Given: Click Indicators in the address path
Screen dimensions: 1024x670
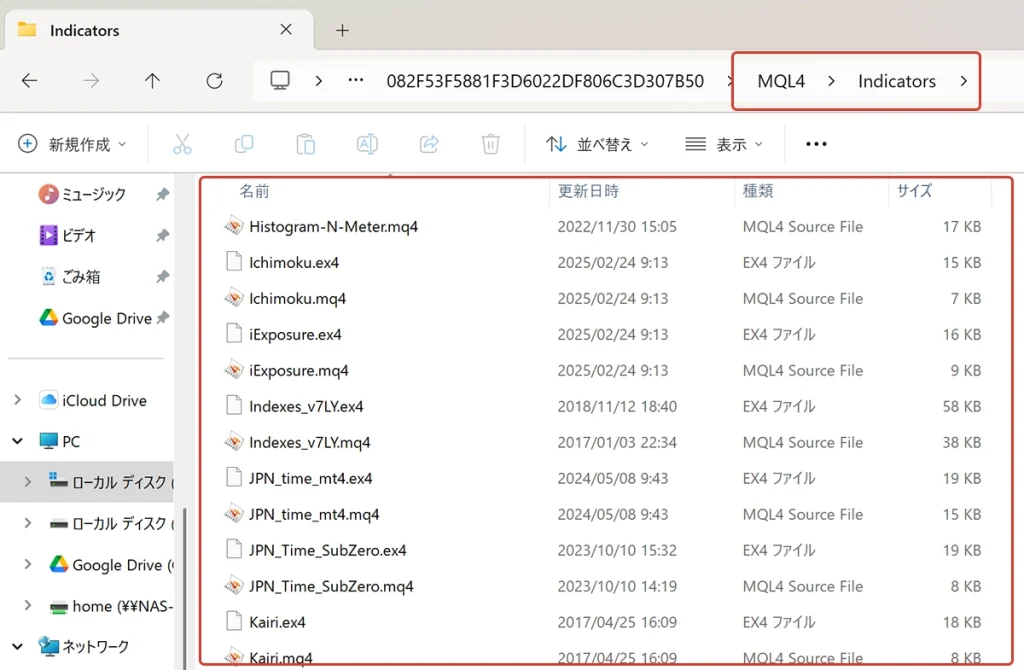Looking at the screenshot, I should (897, 81).
